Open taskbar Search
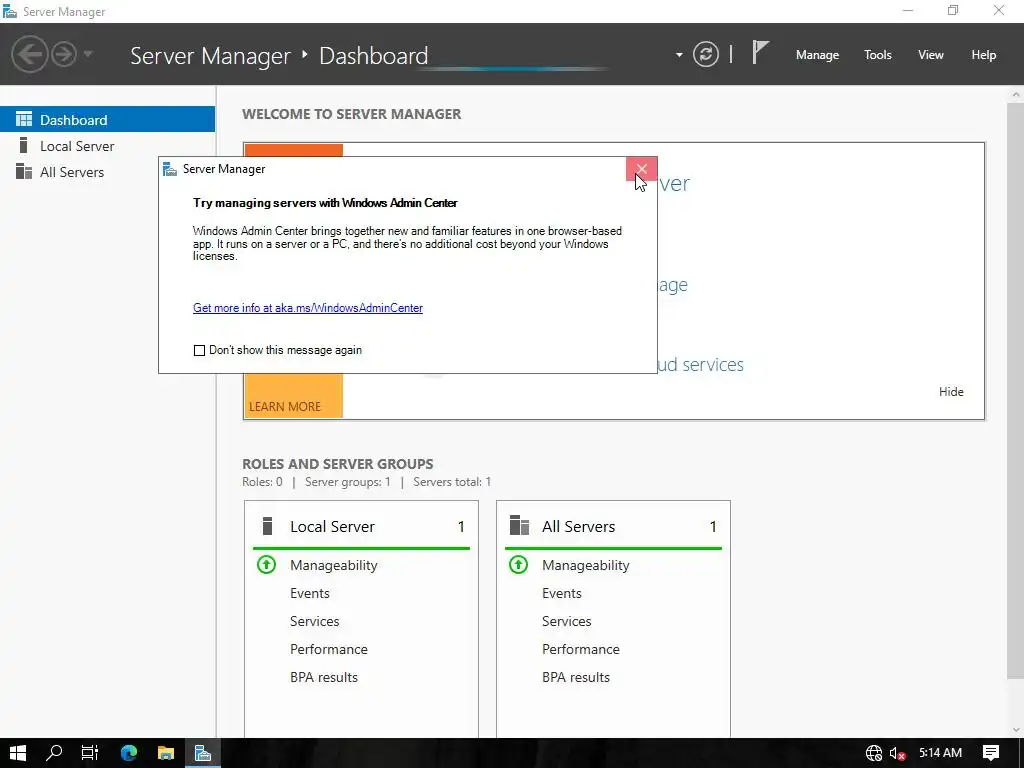The height and width of the screenshot is (768, 1024). point(54,753)
